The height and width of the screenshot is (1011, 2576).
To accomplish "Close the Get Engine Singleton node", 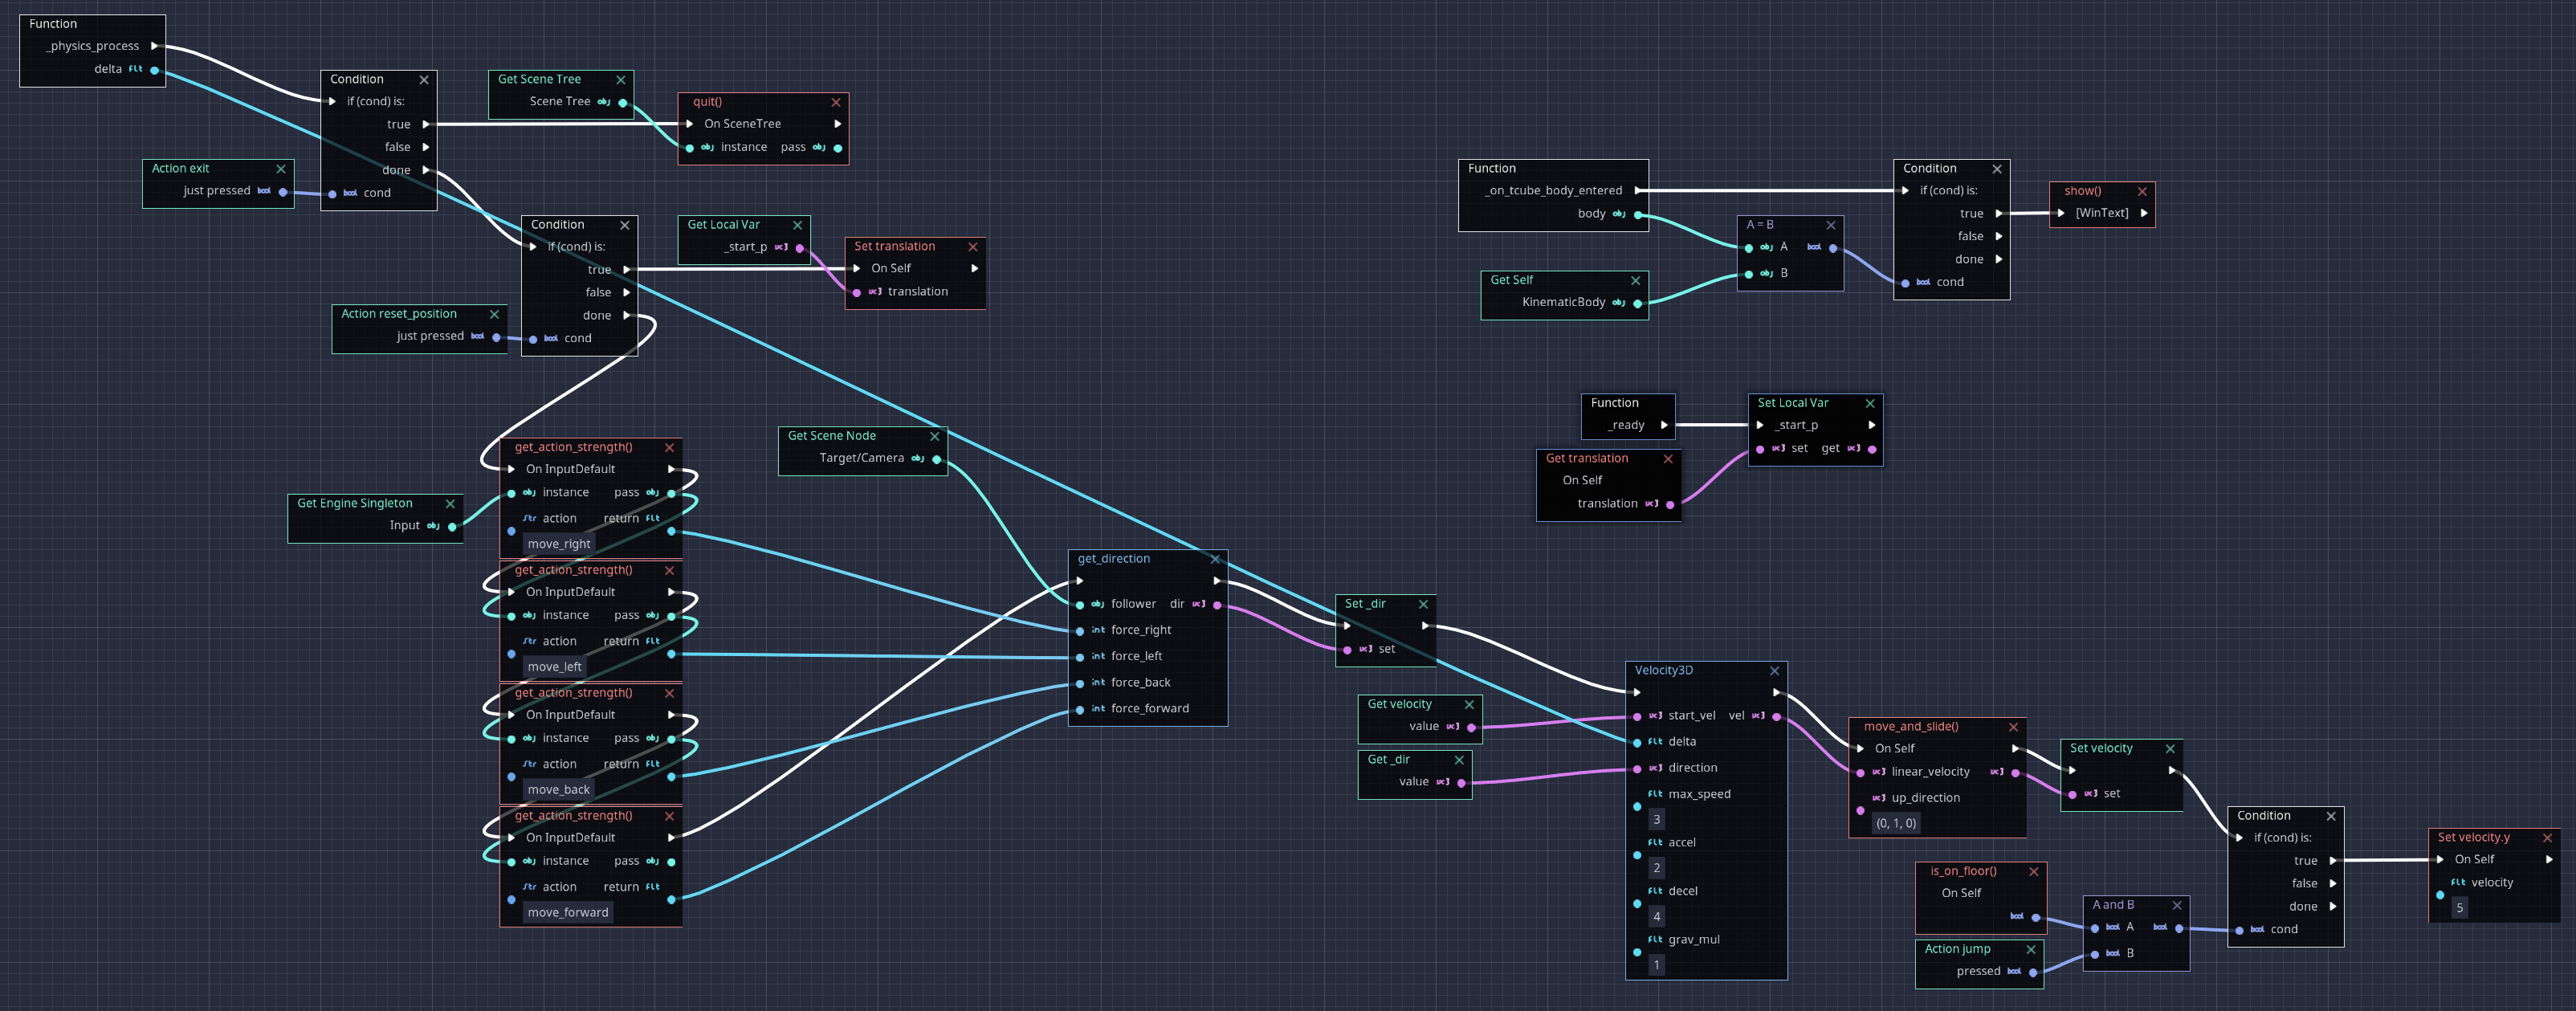I will tap(450, 504).
